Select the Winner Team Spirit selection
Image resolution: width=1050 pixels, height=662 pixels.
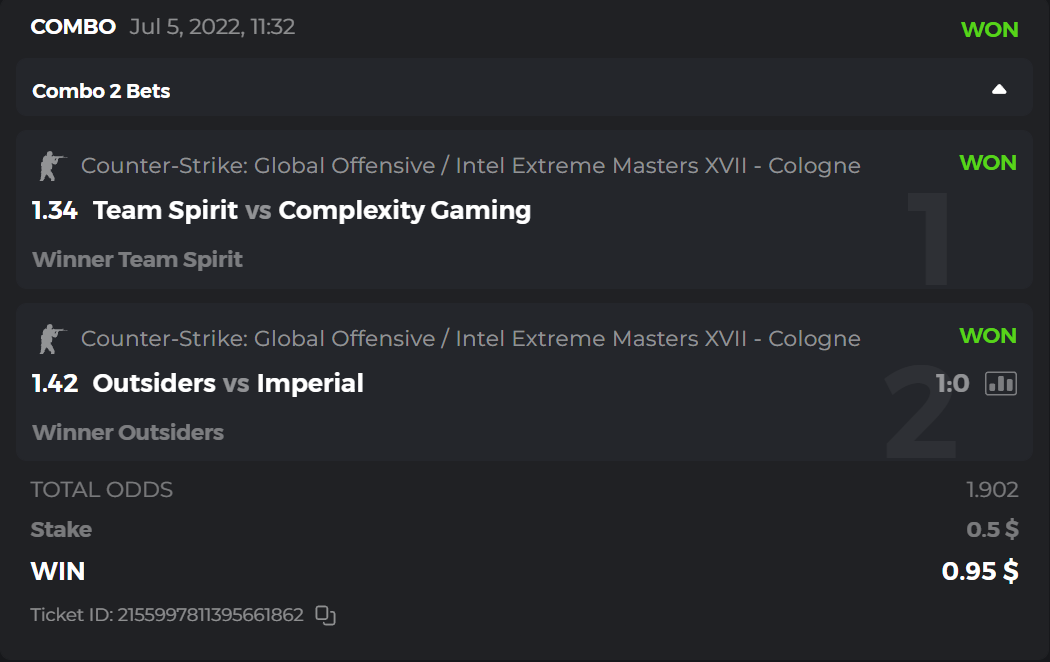[137, 259]
